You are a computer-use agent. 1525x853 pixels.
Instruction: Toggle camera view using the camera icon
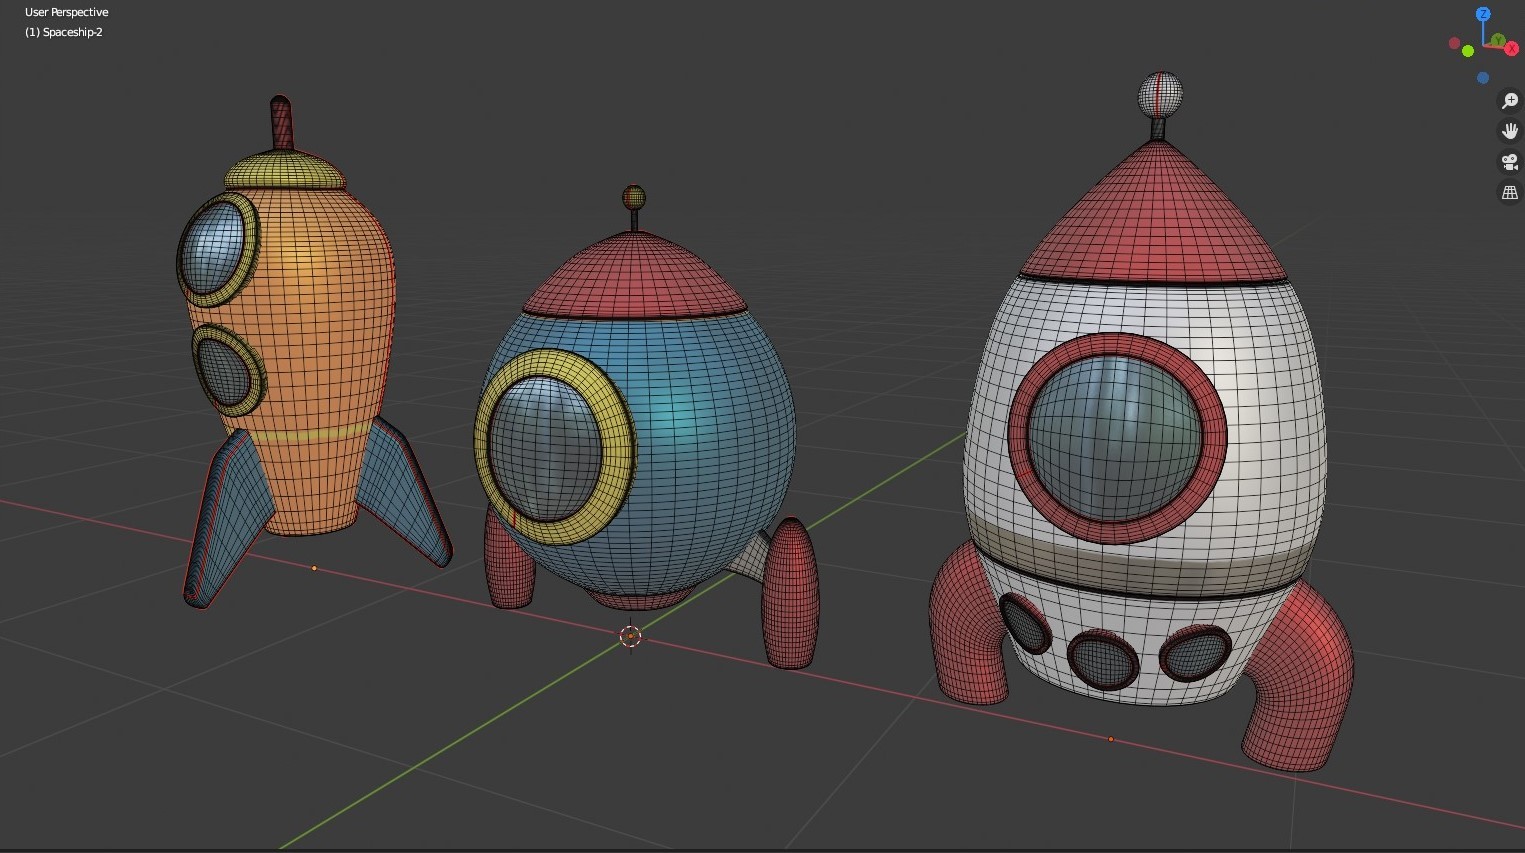tap(1510, 161)
